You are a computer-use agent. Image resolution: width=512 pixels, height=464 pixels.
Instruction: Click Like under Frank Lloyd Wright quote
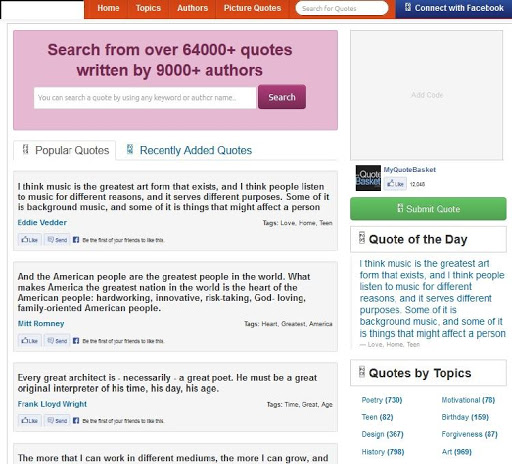[x=30, y=421]
